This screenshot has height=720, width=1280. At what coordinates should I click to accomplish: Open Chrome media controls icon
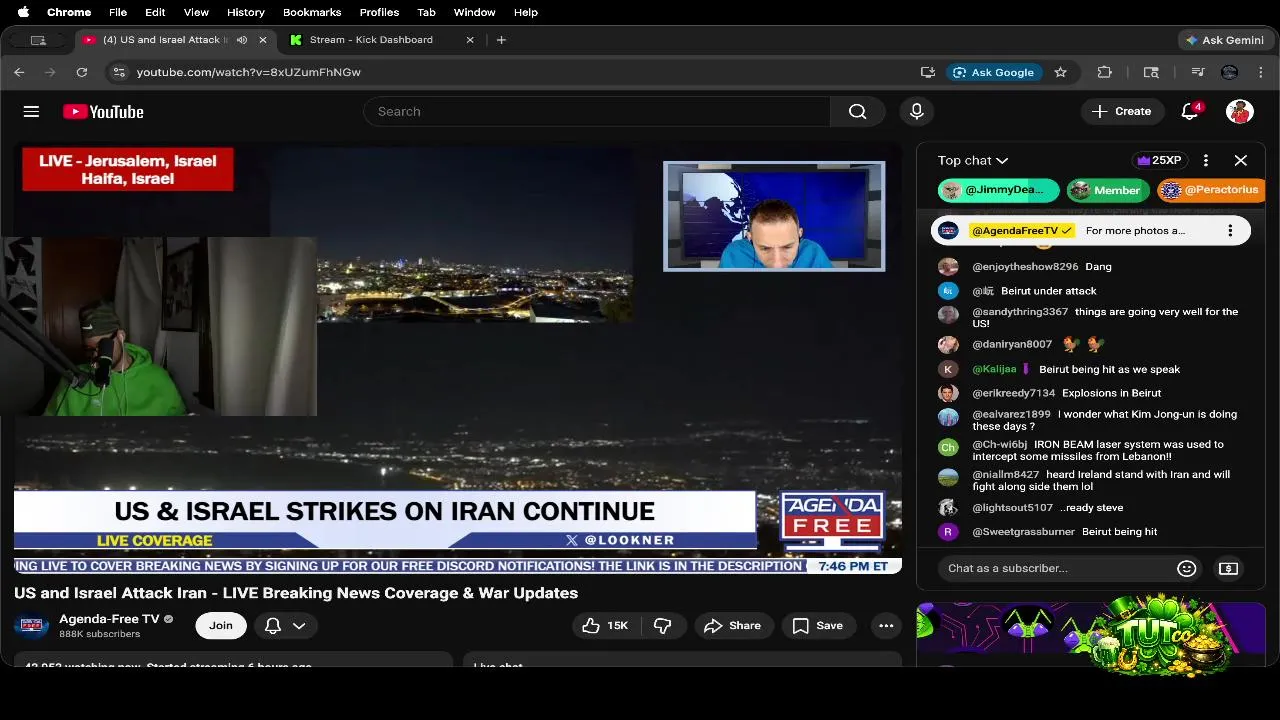pos(1198,72)
